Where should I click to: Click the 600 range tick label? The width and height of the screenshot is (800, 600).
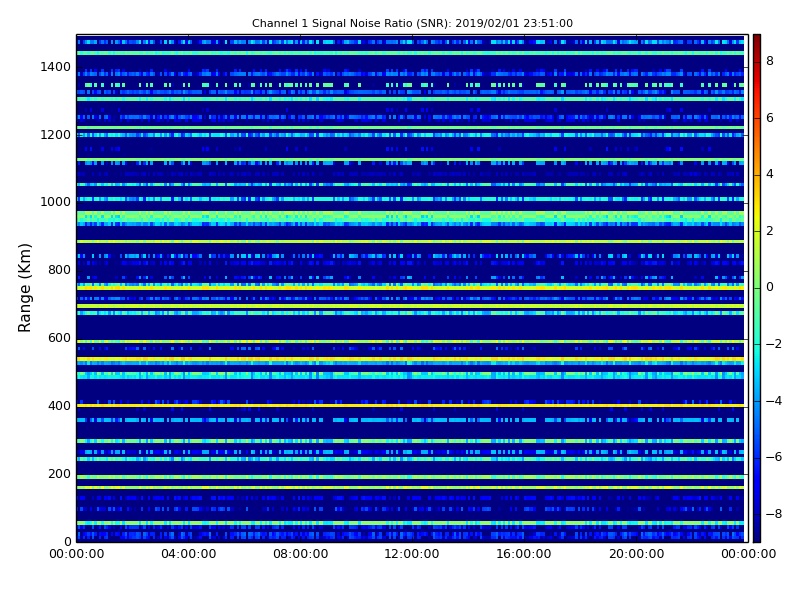point(59,338)
